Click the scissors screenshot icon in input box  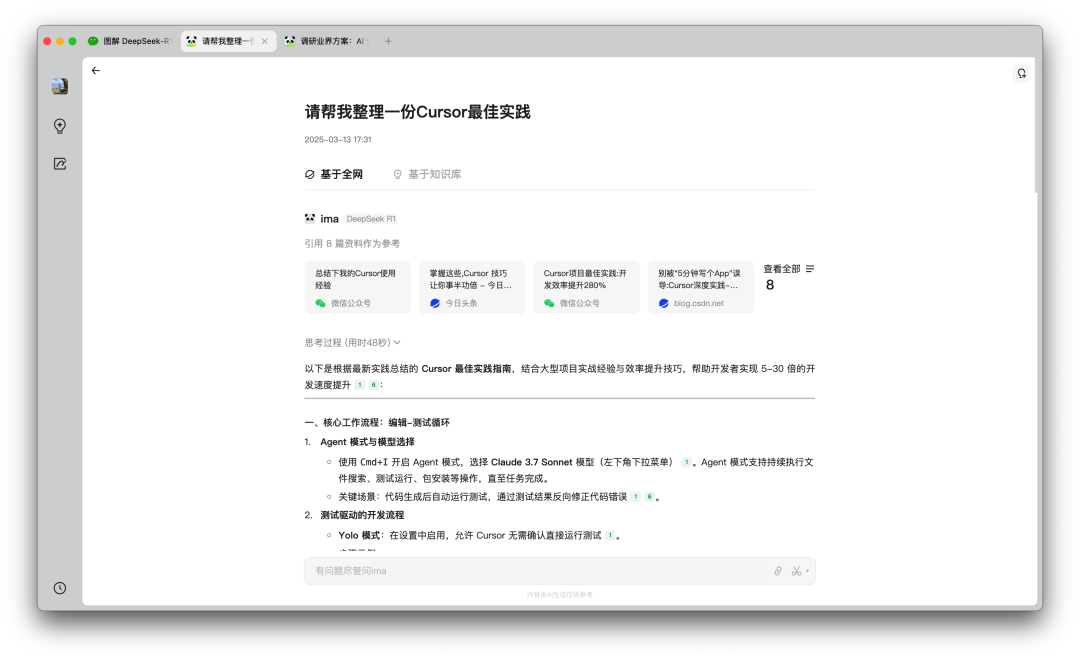tap(796, 570)
